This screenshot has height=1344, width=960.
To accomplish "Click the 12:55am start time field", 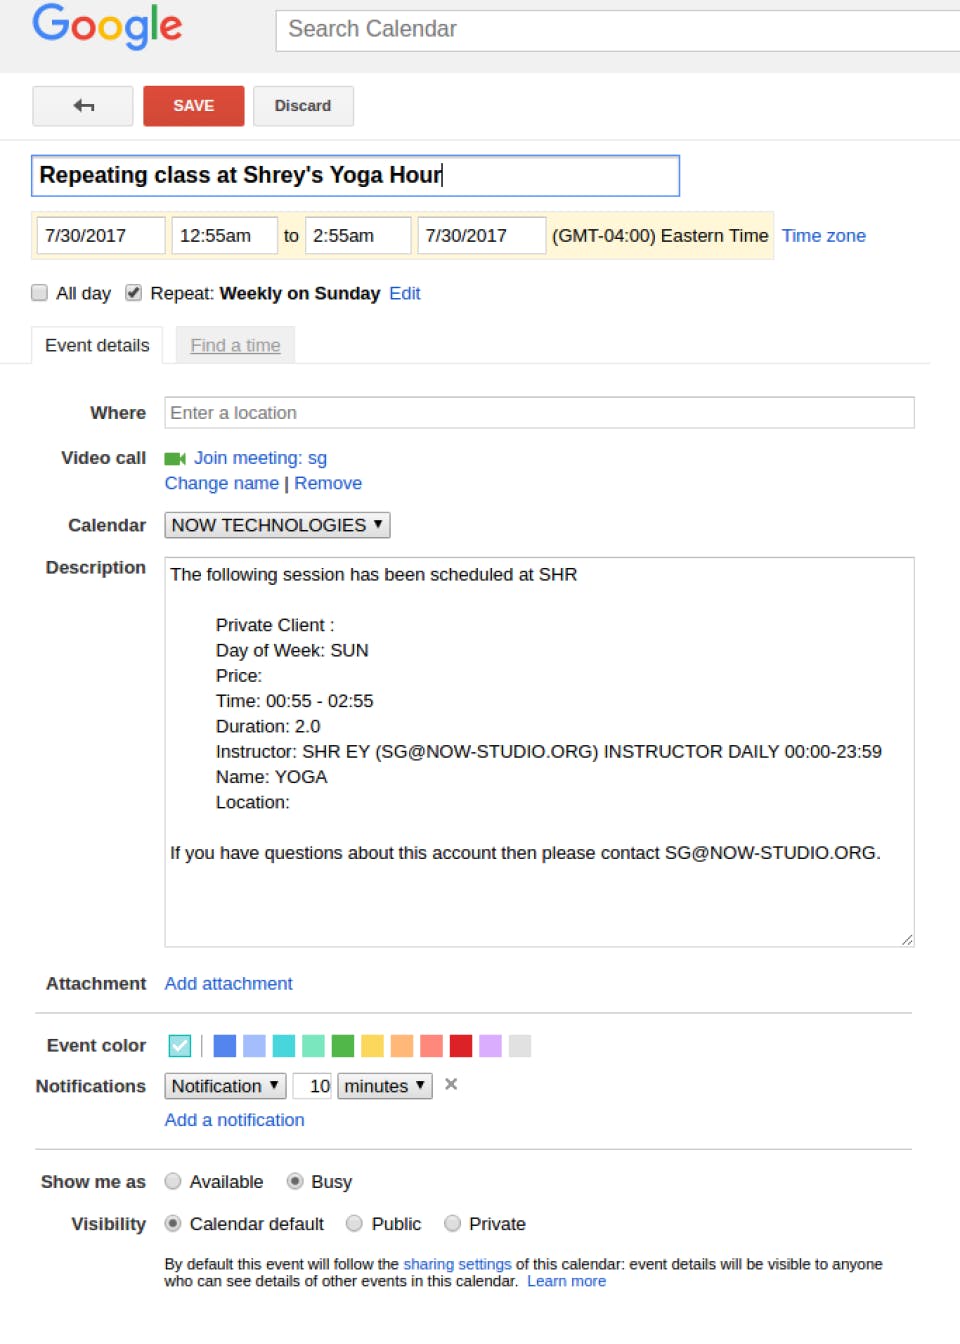I will click(x=225, y=236).
